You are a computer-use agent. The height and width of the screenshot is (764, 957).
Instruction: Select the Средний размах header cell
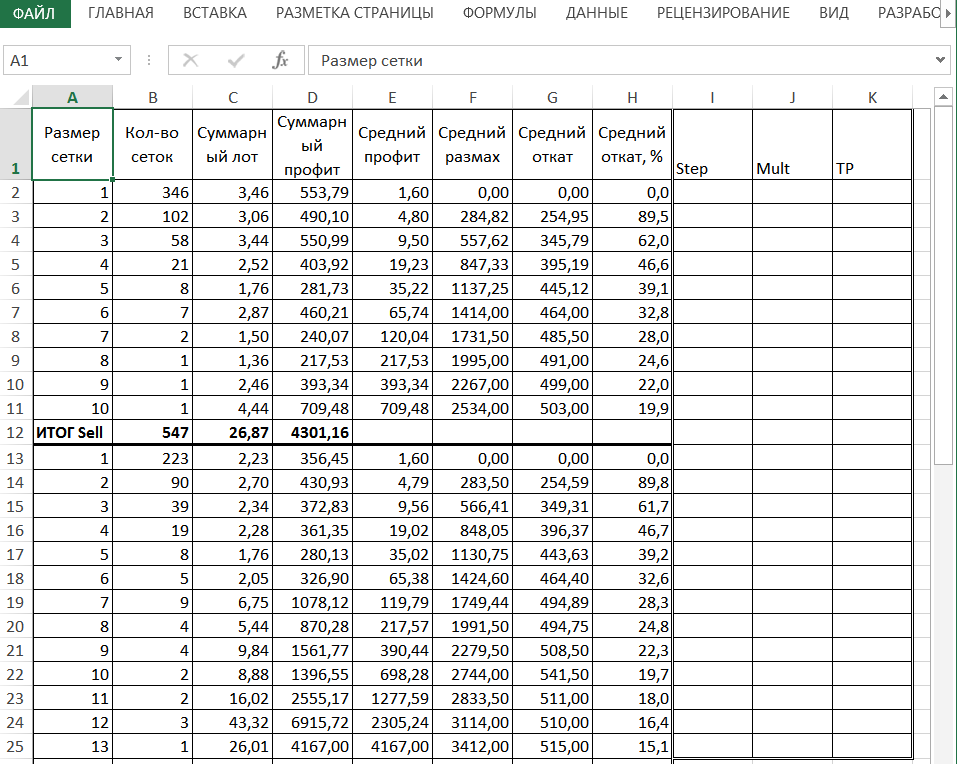coord(472,144)
